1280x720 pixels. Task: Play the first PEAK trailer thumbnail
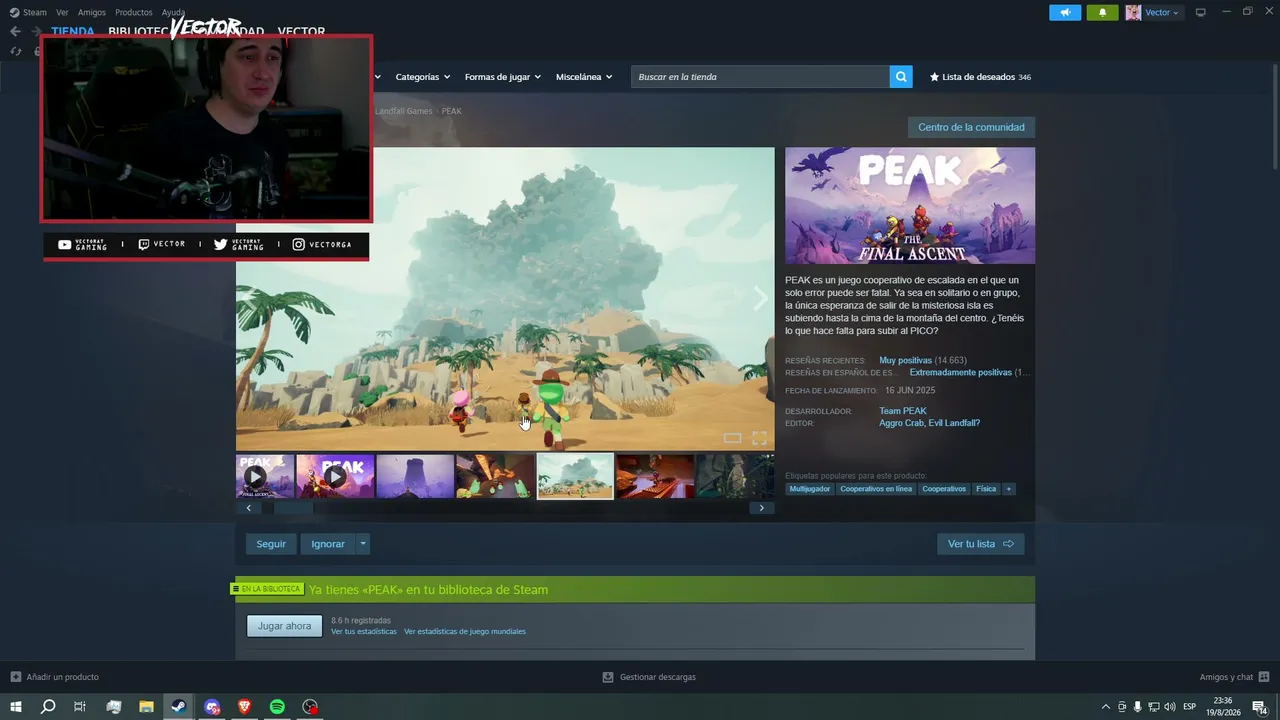pos(265,476)
